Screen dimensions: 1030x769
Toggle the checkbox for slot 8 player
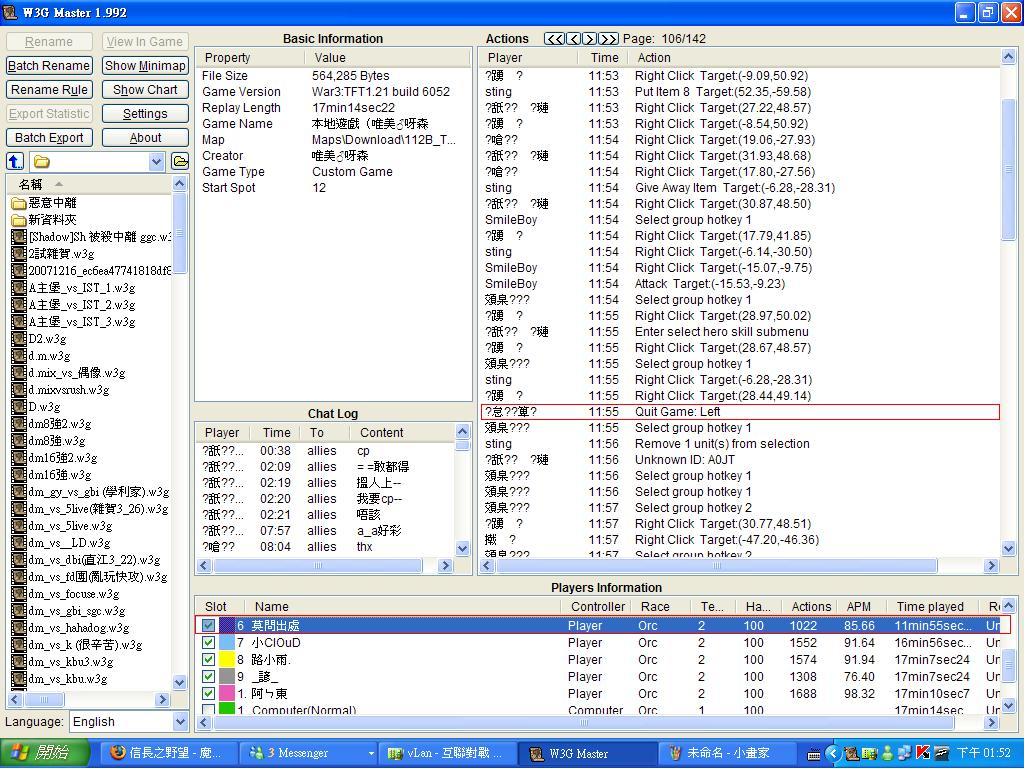pyautogui.click(x=208, y=660)
